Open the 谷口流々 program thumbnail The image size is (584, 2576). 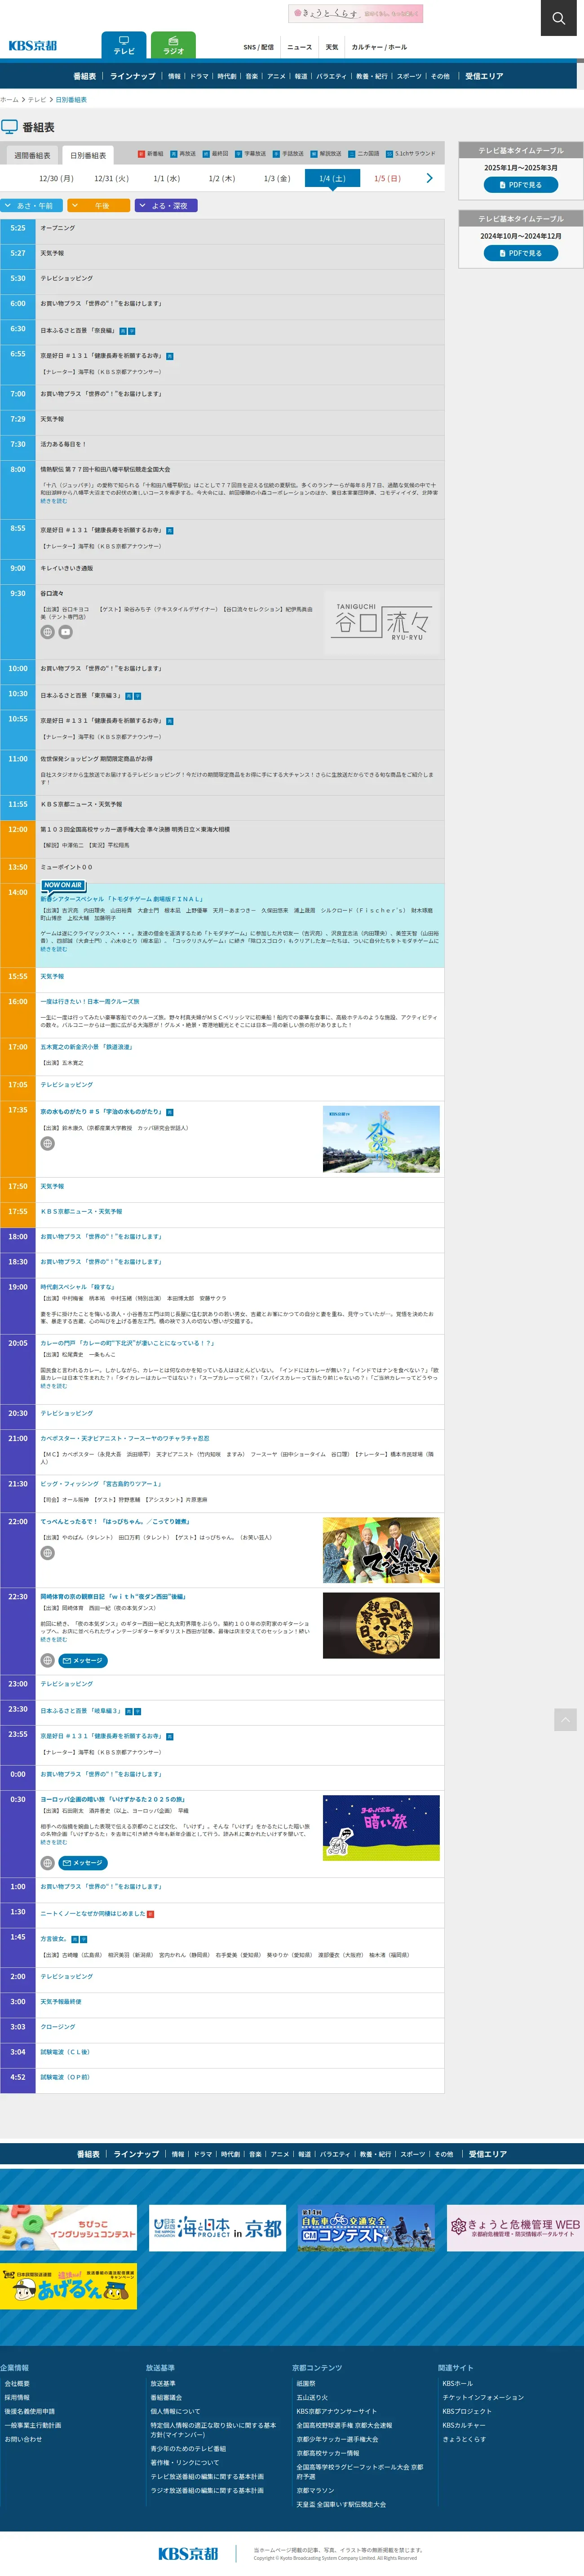pyautogui.click(x=382, y=622)
